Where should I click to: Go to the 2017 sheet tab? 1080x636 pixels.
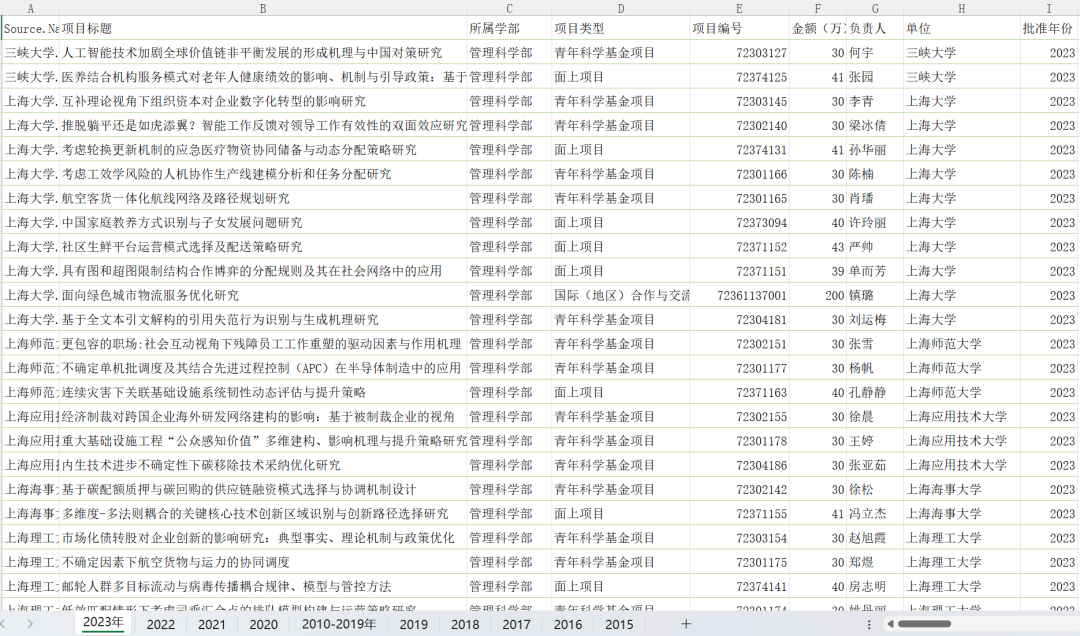point(516,624)
